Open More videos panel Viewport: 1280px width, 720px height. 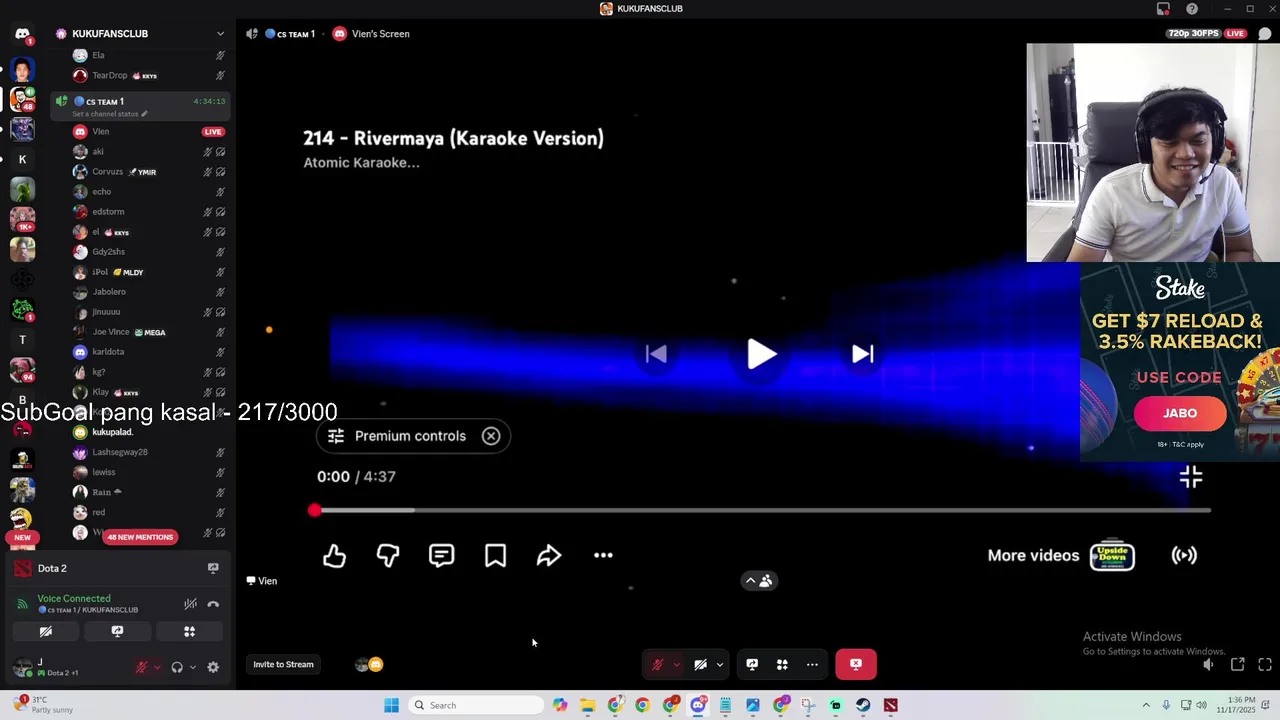1061,556
